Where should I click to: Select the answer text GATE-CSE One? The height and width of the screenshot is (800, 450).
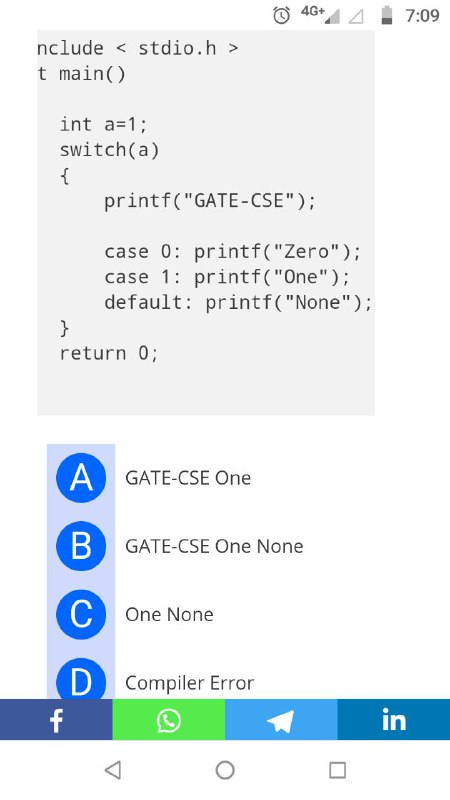pyautogui.click(x=188, y=478)
